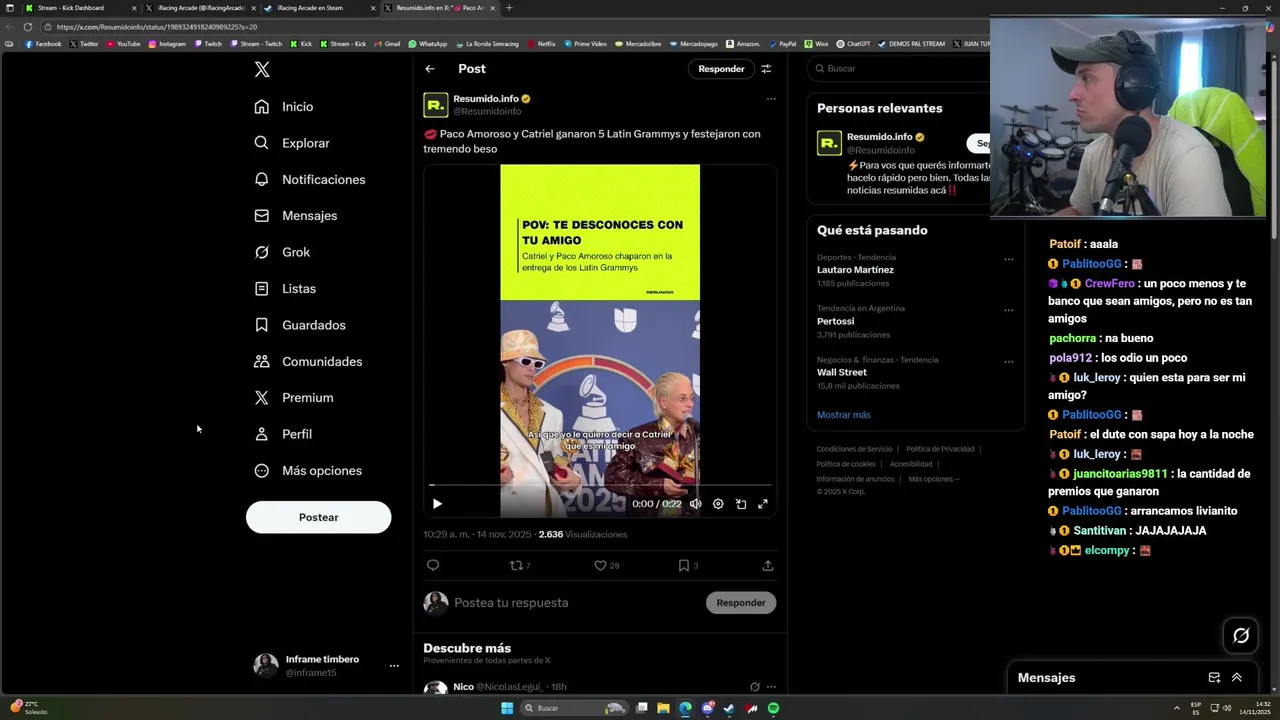Click Responder button at post header
Viewport: 1280px width, 720px height.
pos(721,69)
